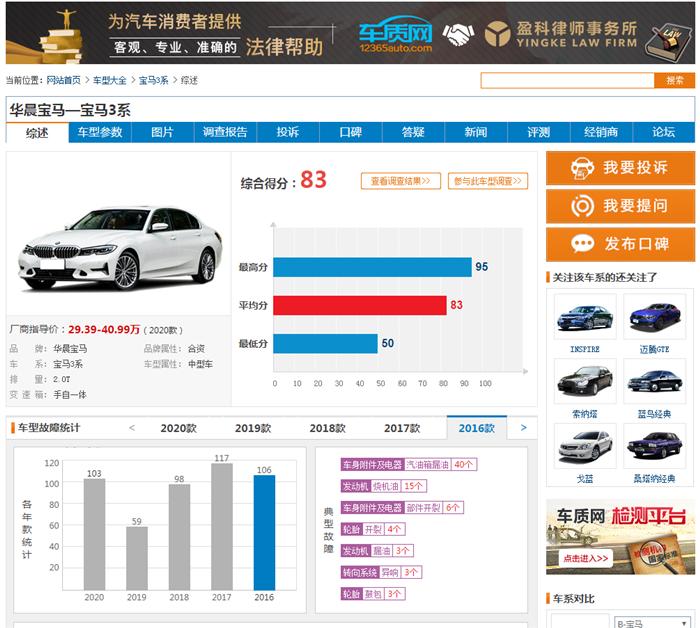Click the Yingke Law Firm logo

point(561,34)
